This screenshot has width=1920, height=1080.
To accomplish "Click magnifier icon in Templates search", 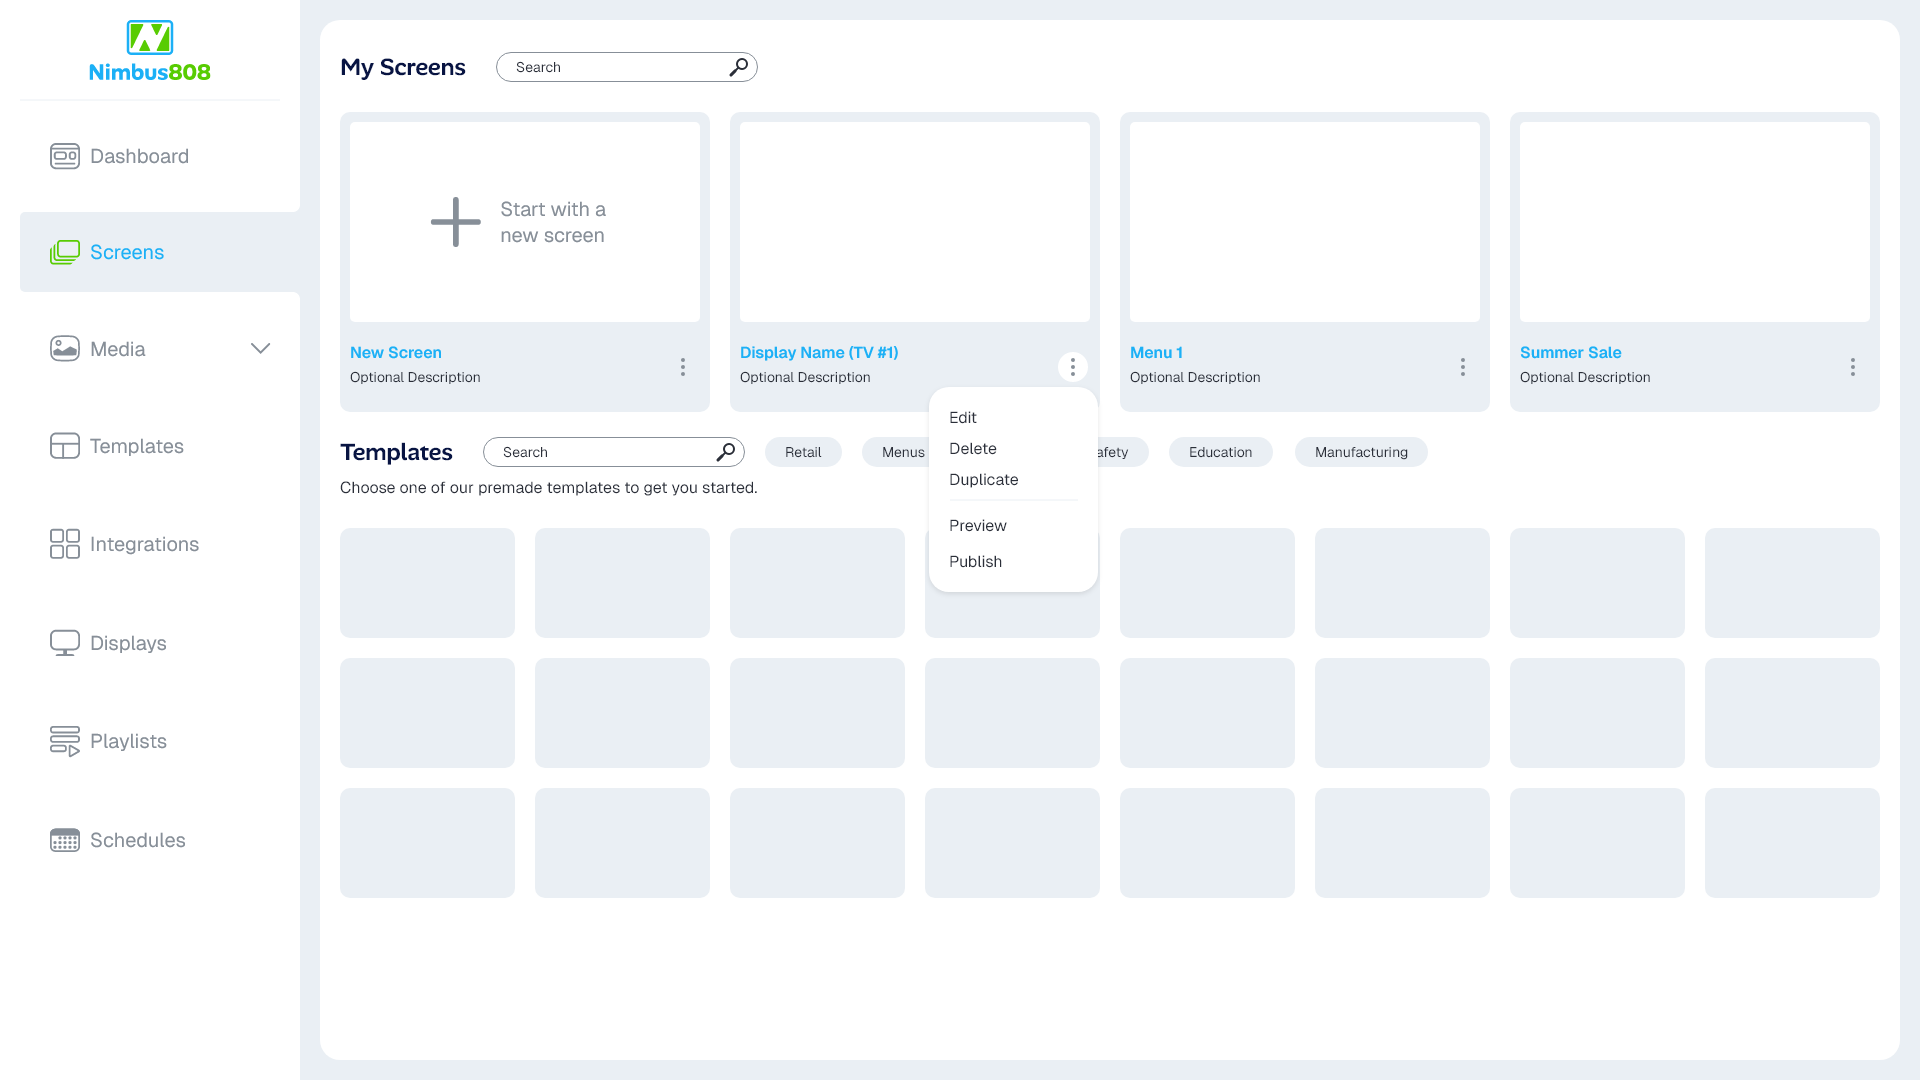I will (725, 452).
